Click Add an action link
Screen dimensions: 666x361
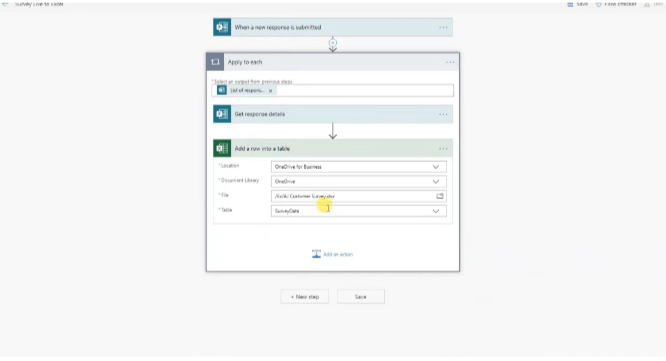pos(333,254)
